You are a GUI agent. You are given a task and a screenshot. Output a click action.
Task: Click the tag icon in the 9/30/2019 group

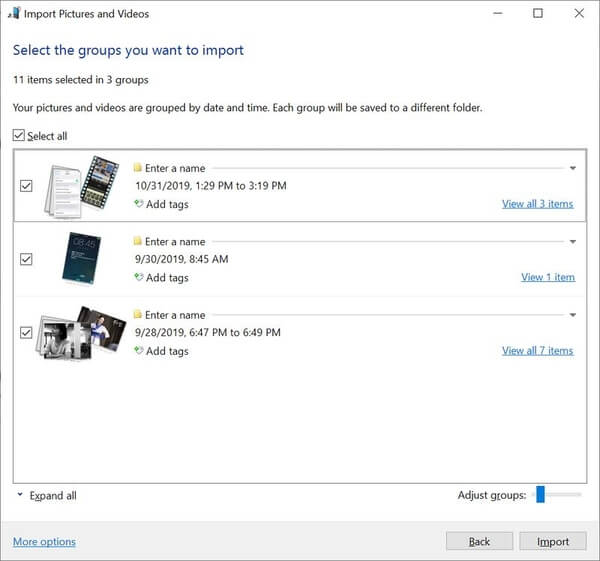tap(138, 278)
